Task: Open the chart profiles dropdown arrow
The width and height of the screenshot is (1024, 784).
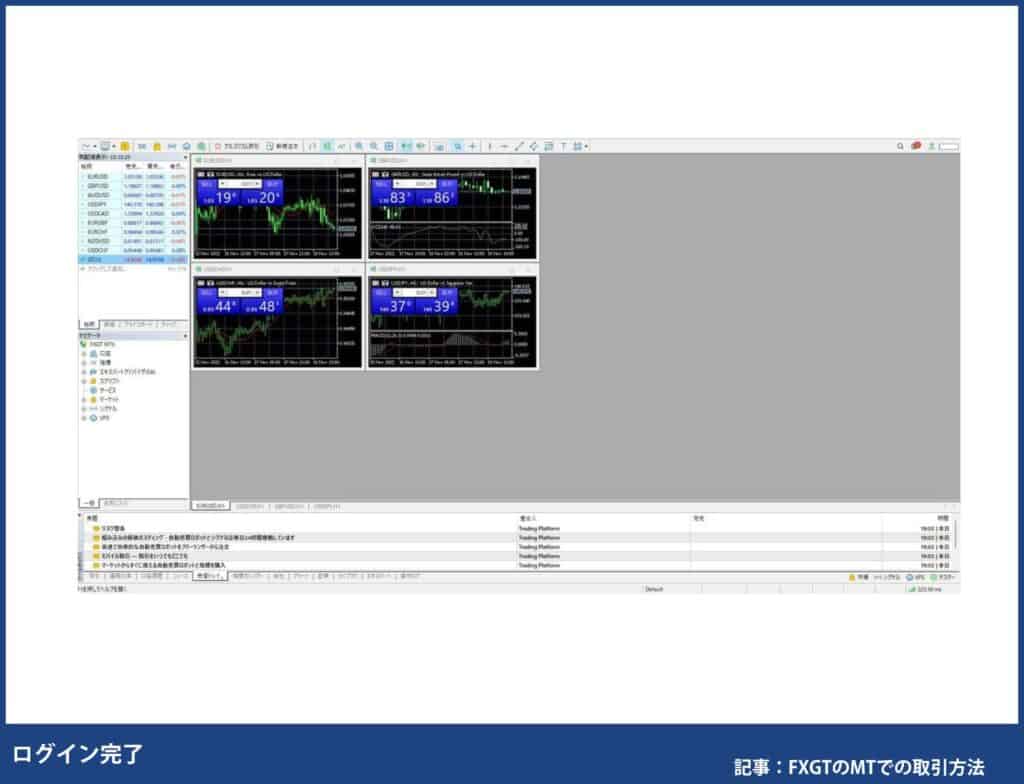Action: (x=115, y=145)
